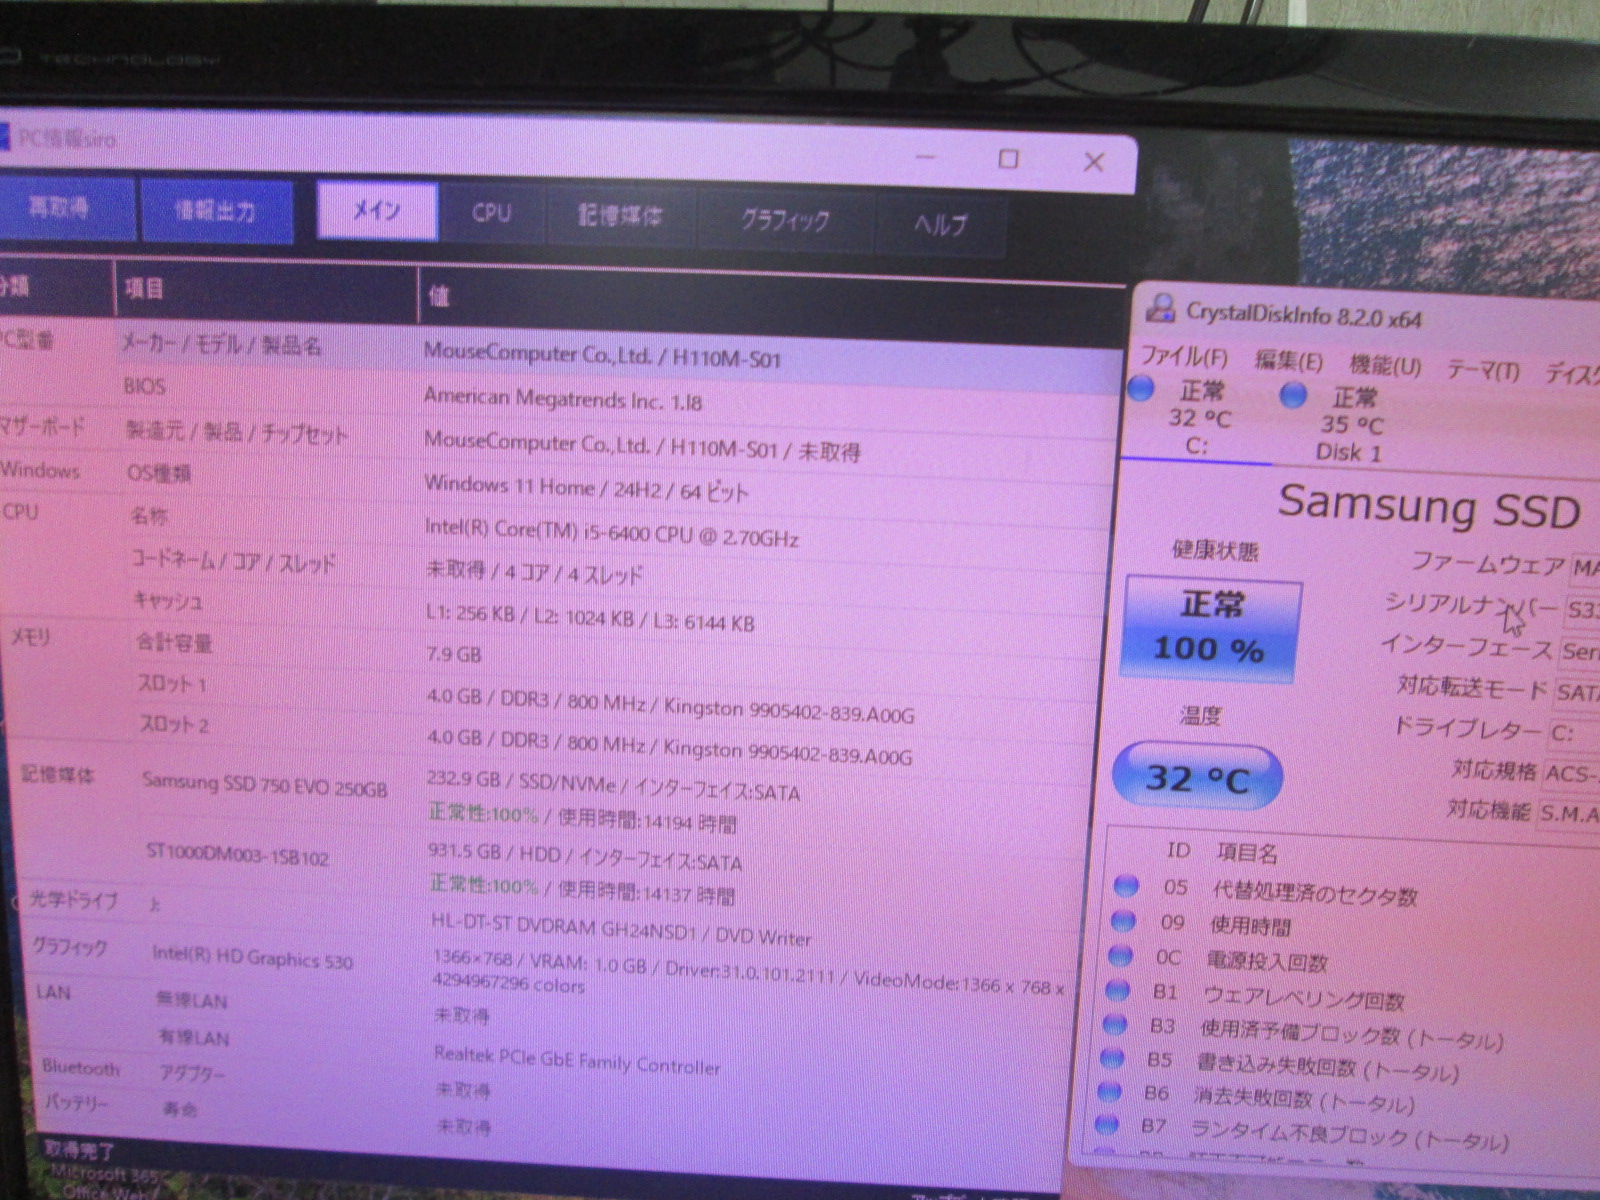The height and width of the screenshot is (1200, 1600).
Task: Open the ヘルプ tab
Action: point(940,224)
